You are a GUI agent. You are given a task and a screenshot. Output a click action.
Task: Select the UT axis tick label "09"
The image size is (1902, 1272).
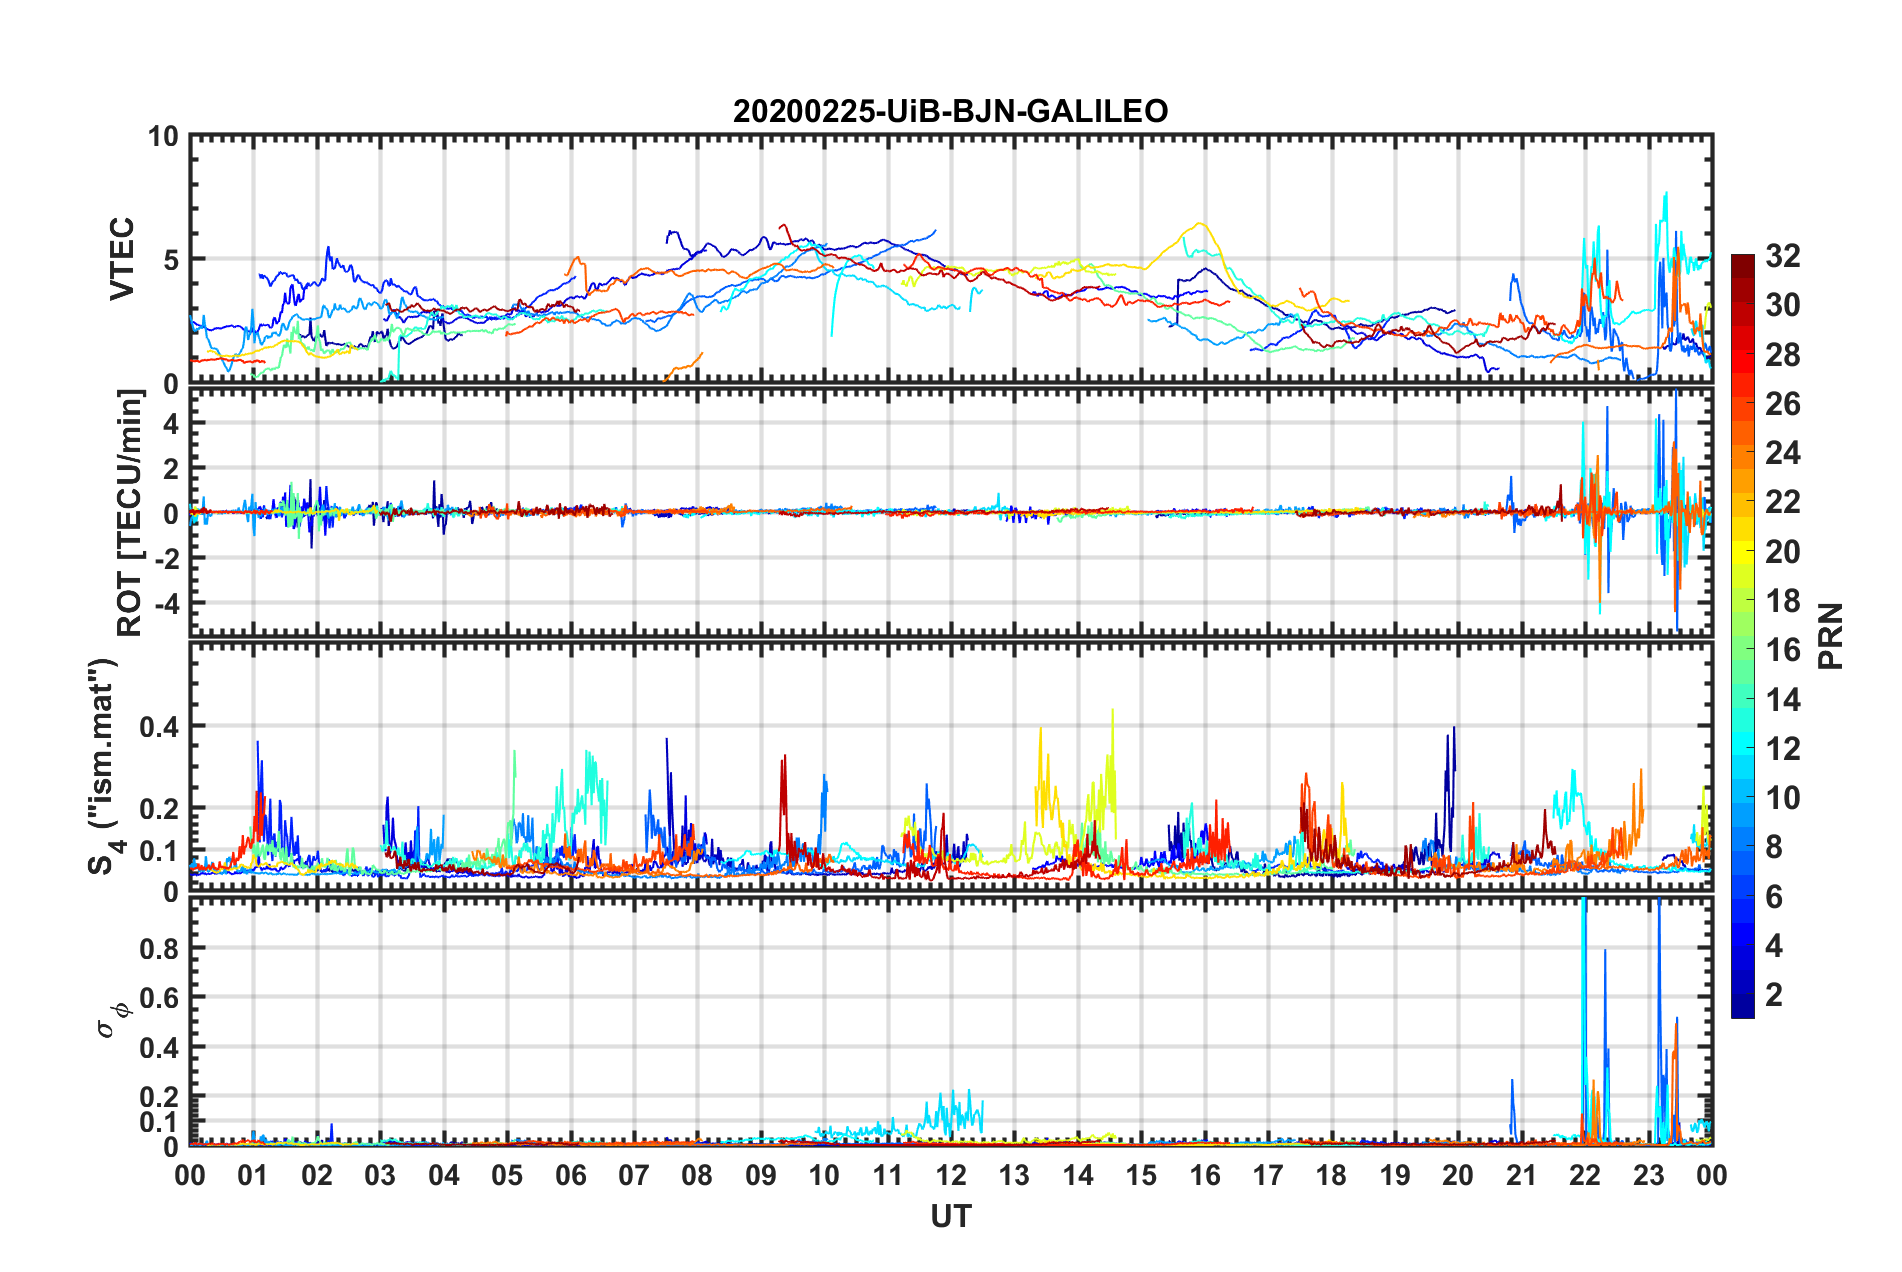tap(761, 1175)
